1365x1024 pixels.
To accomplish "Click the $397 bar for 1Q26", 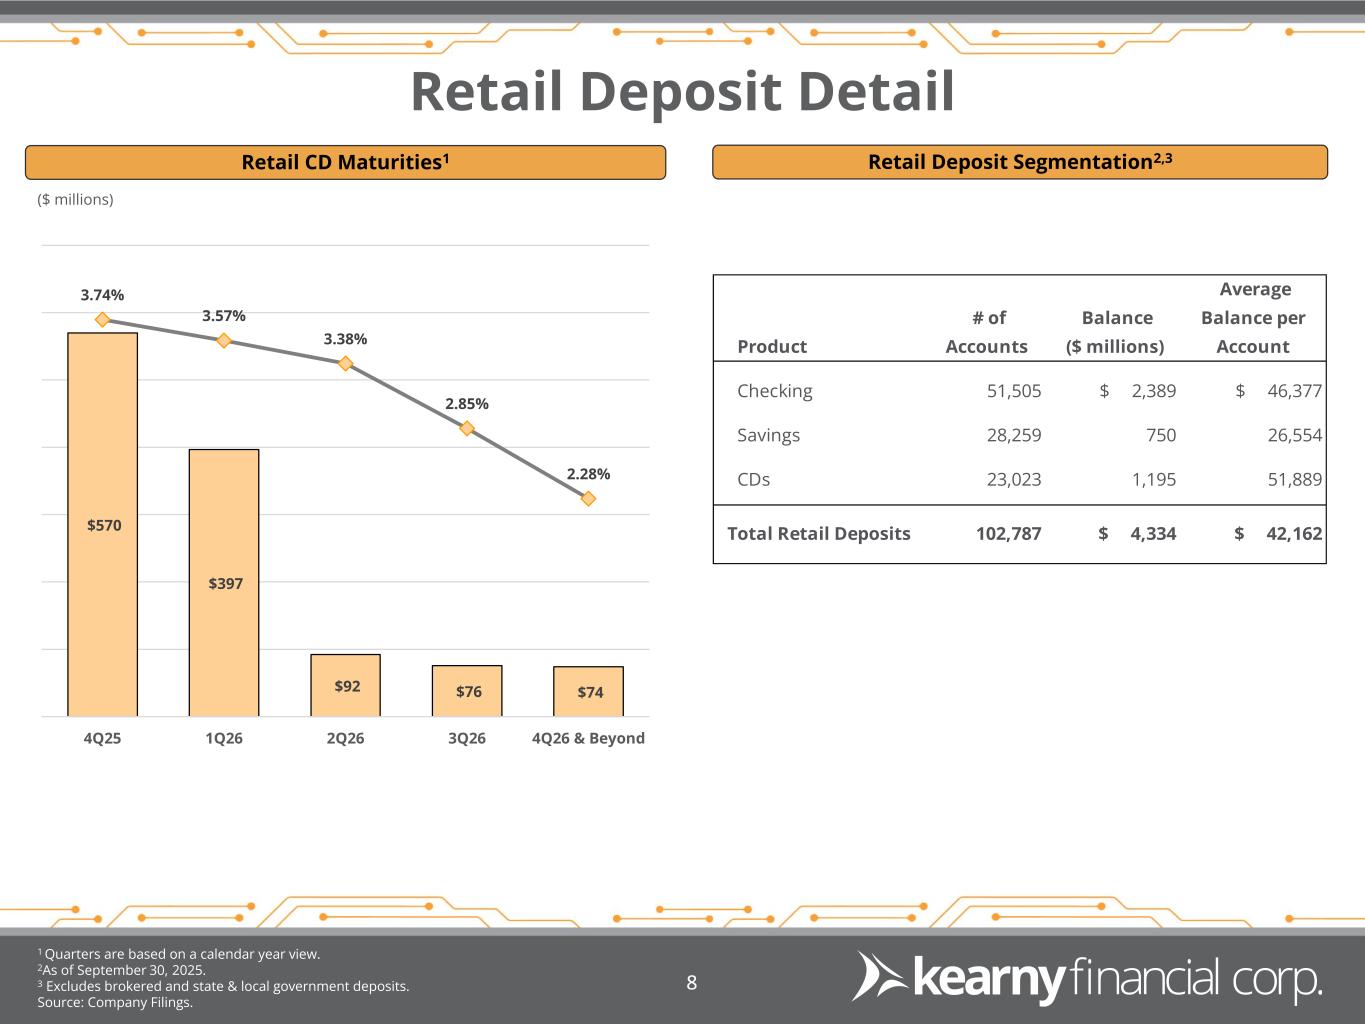I will [224, 583].
